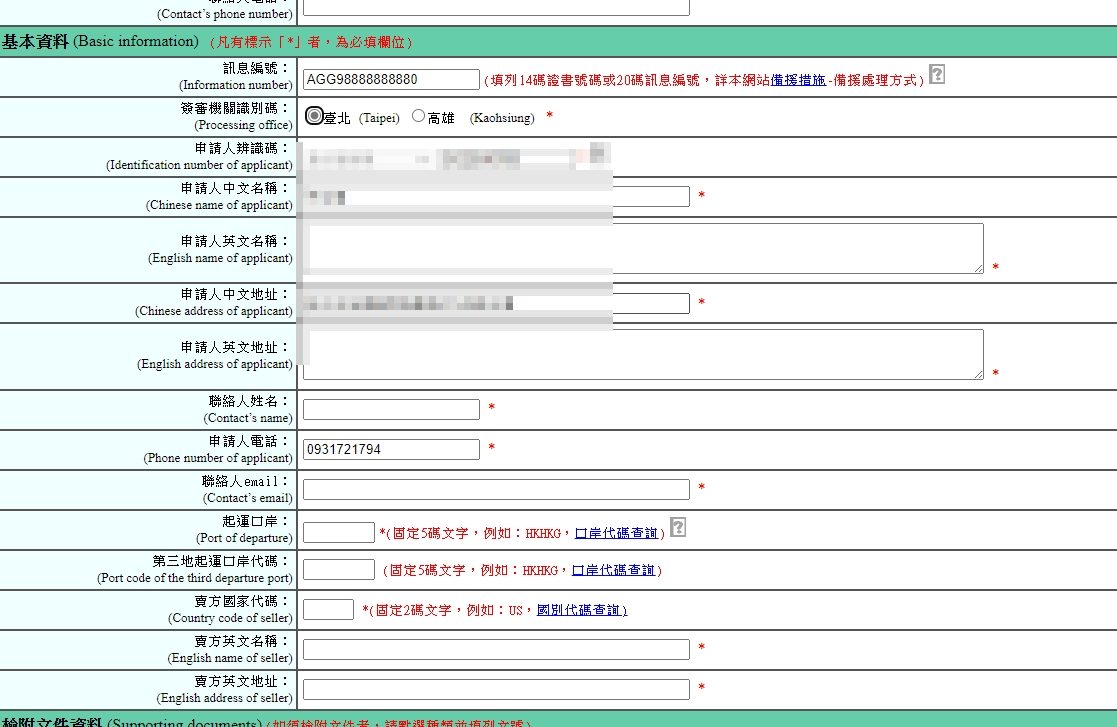The image size is (1117, 727).
Task: Select the Taipei processing office radio
Action: (x=314, y=115)
